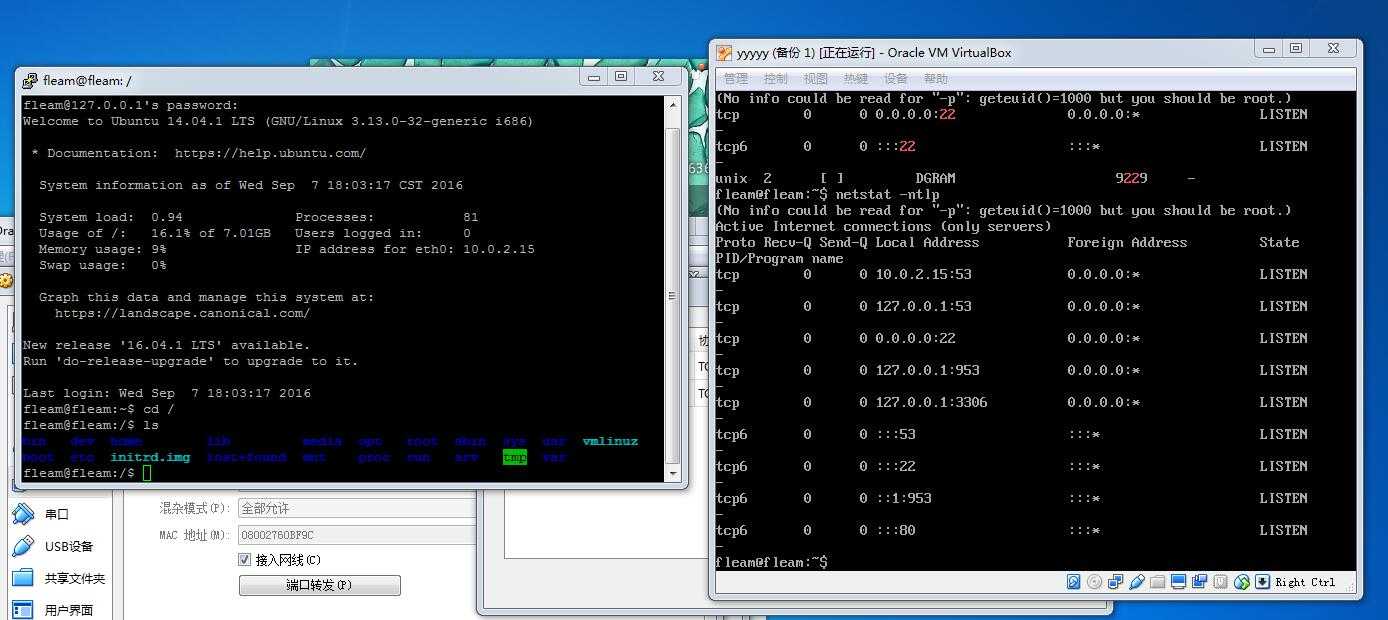Open the 管理 menu in VirtualBox VM window
The height and width of the screenshot is (620, 1388).
tap(736, 78)
